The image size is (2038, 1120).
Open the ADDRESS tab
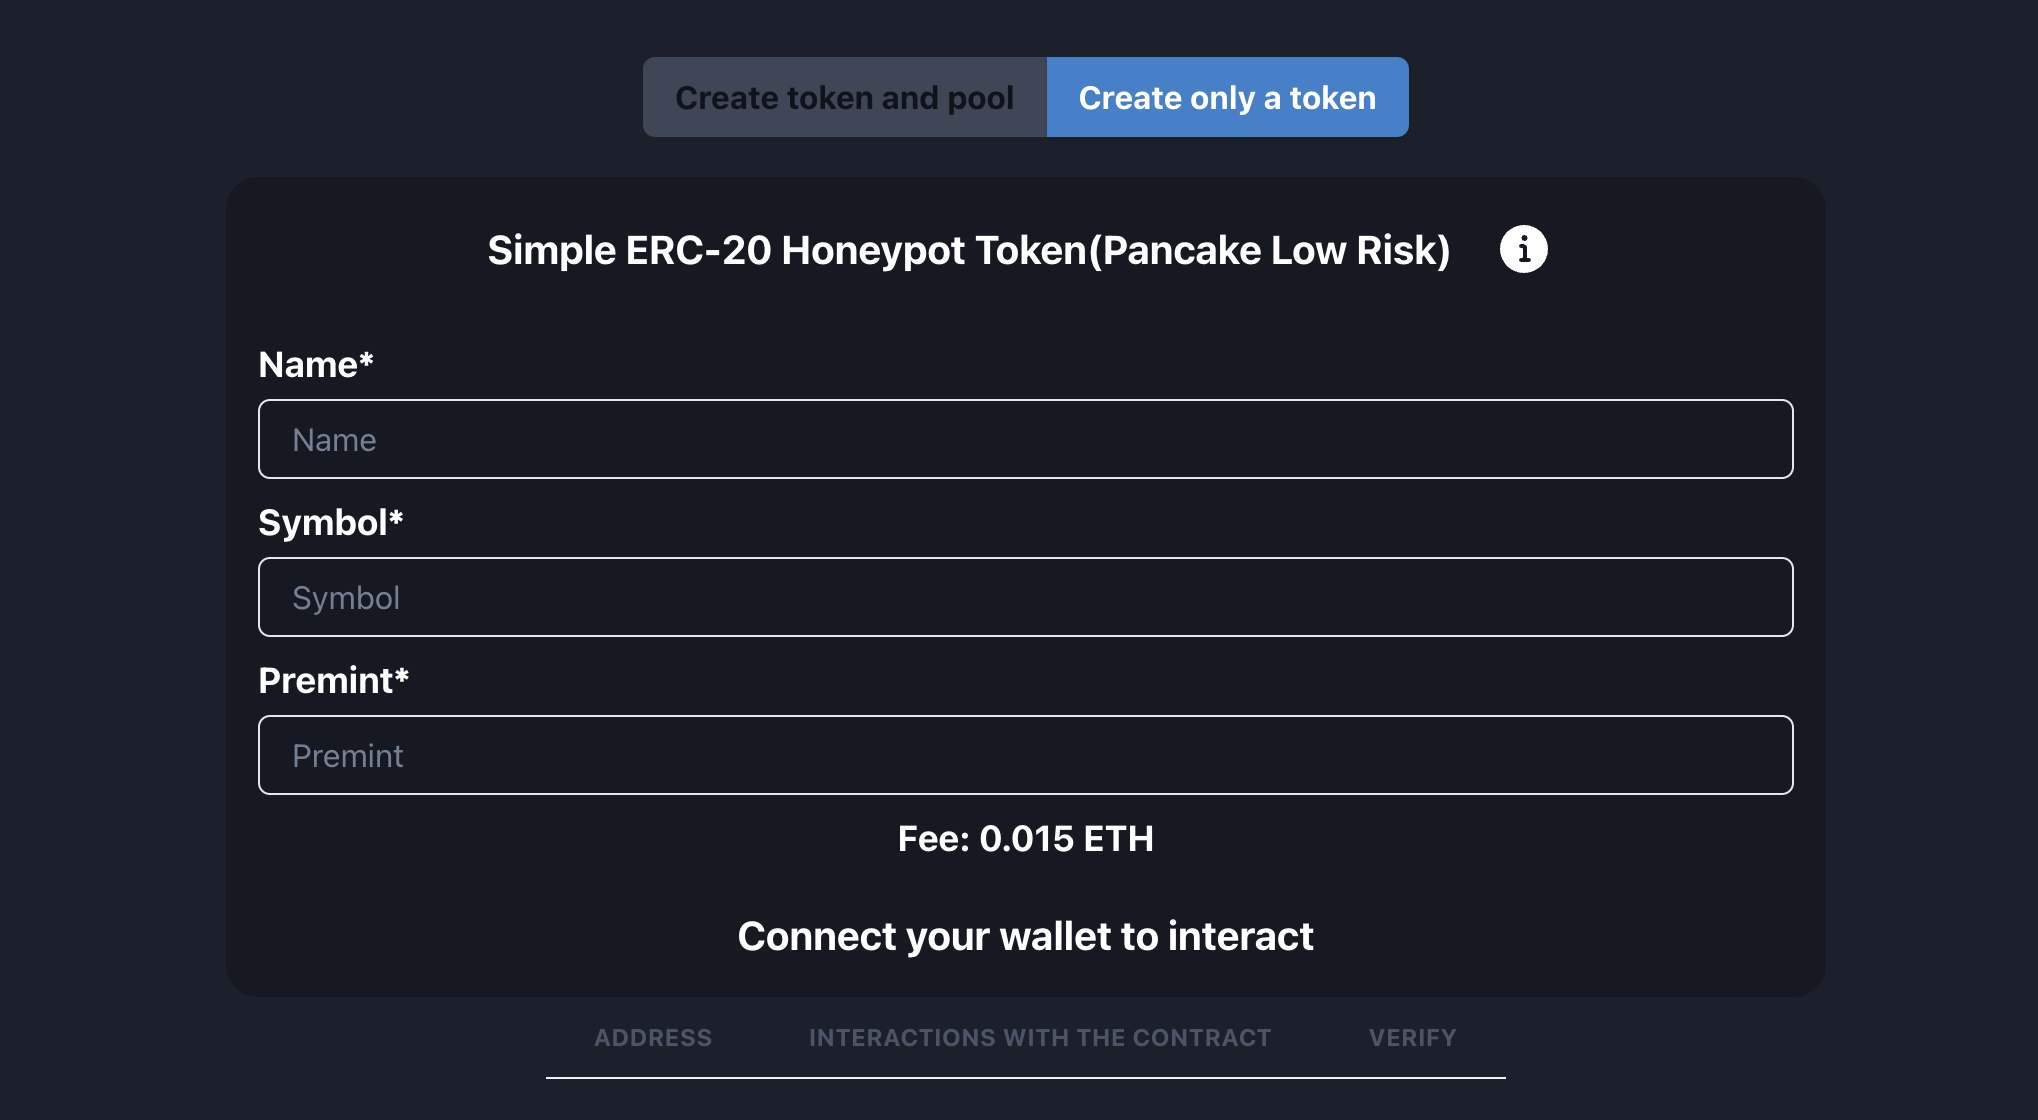(x=653, y=1038)
